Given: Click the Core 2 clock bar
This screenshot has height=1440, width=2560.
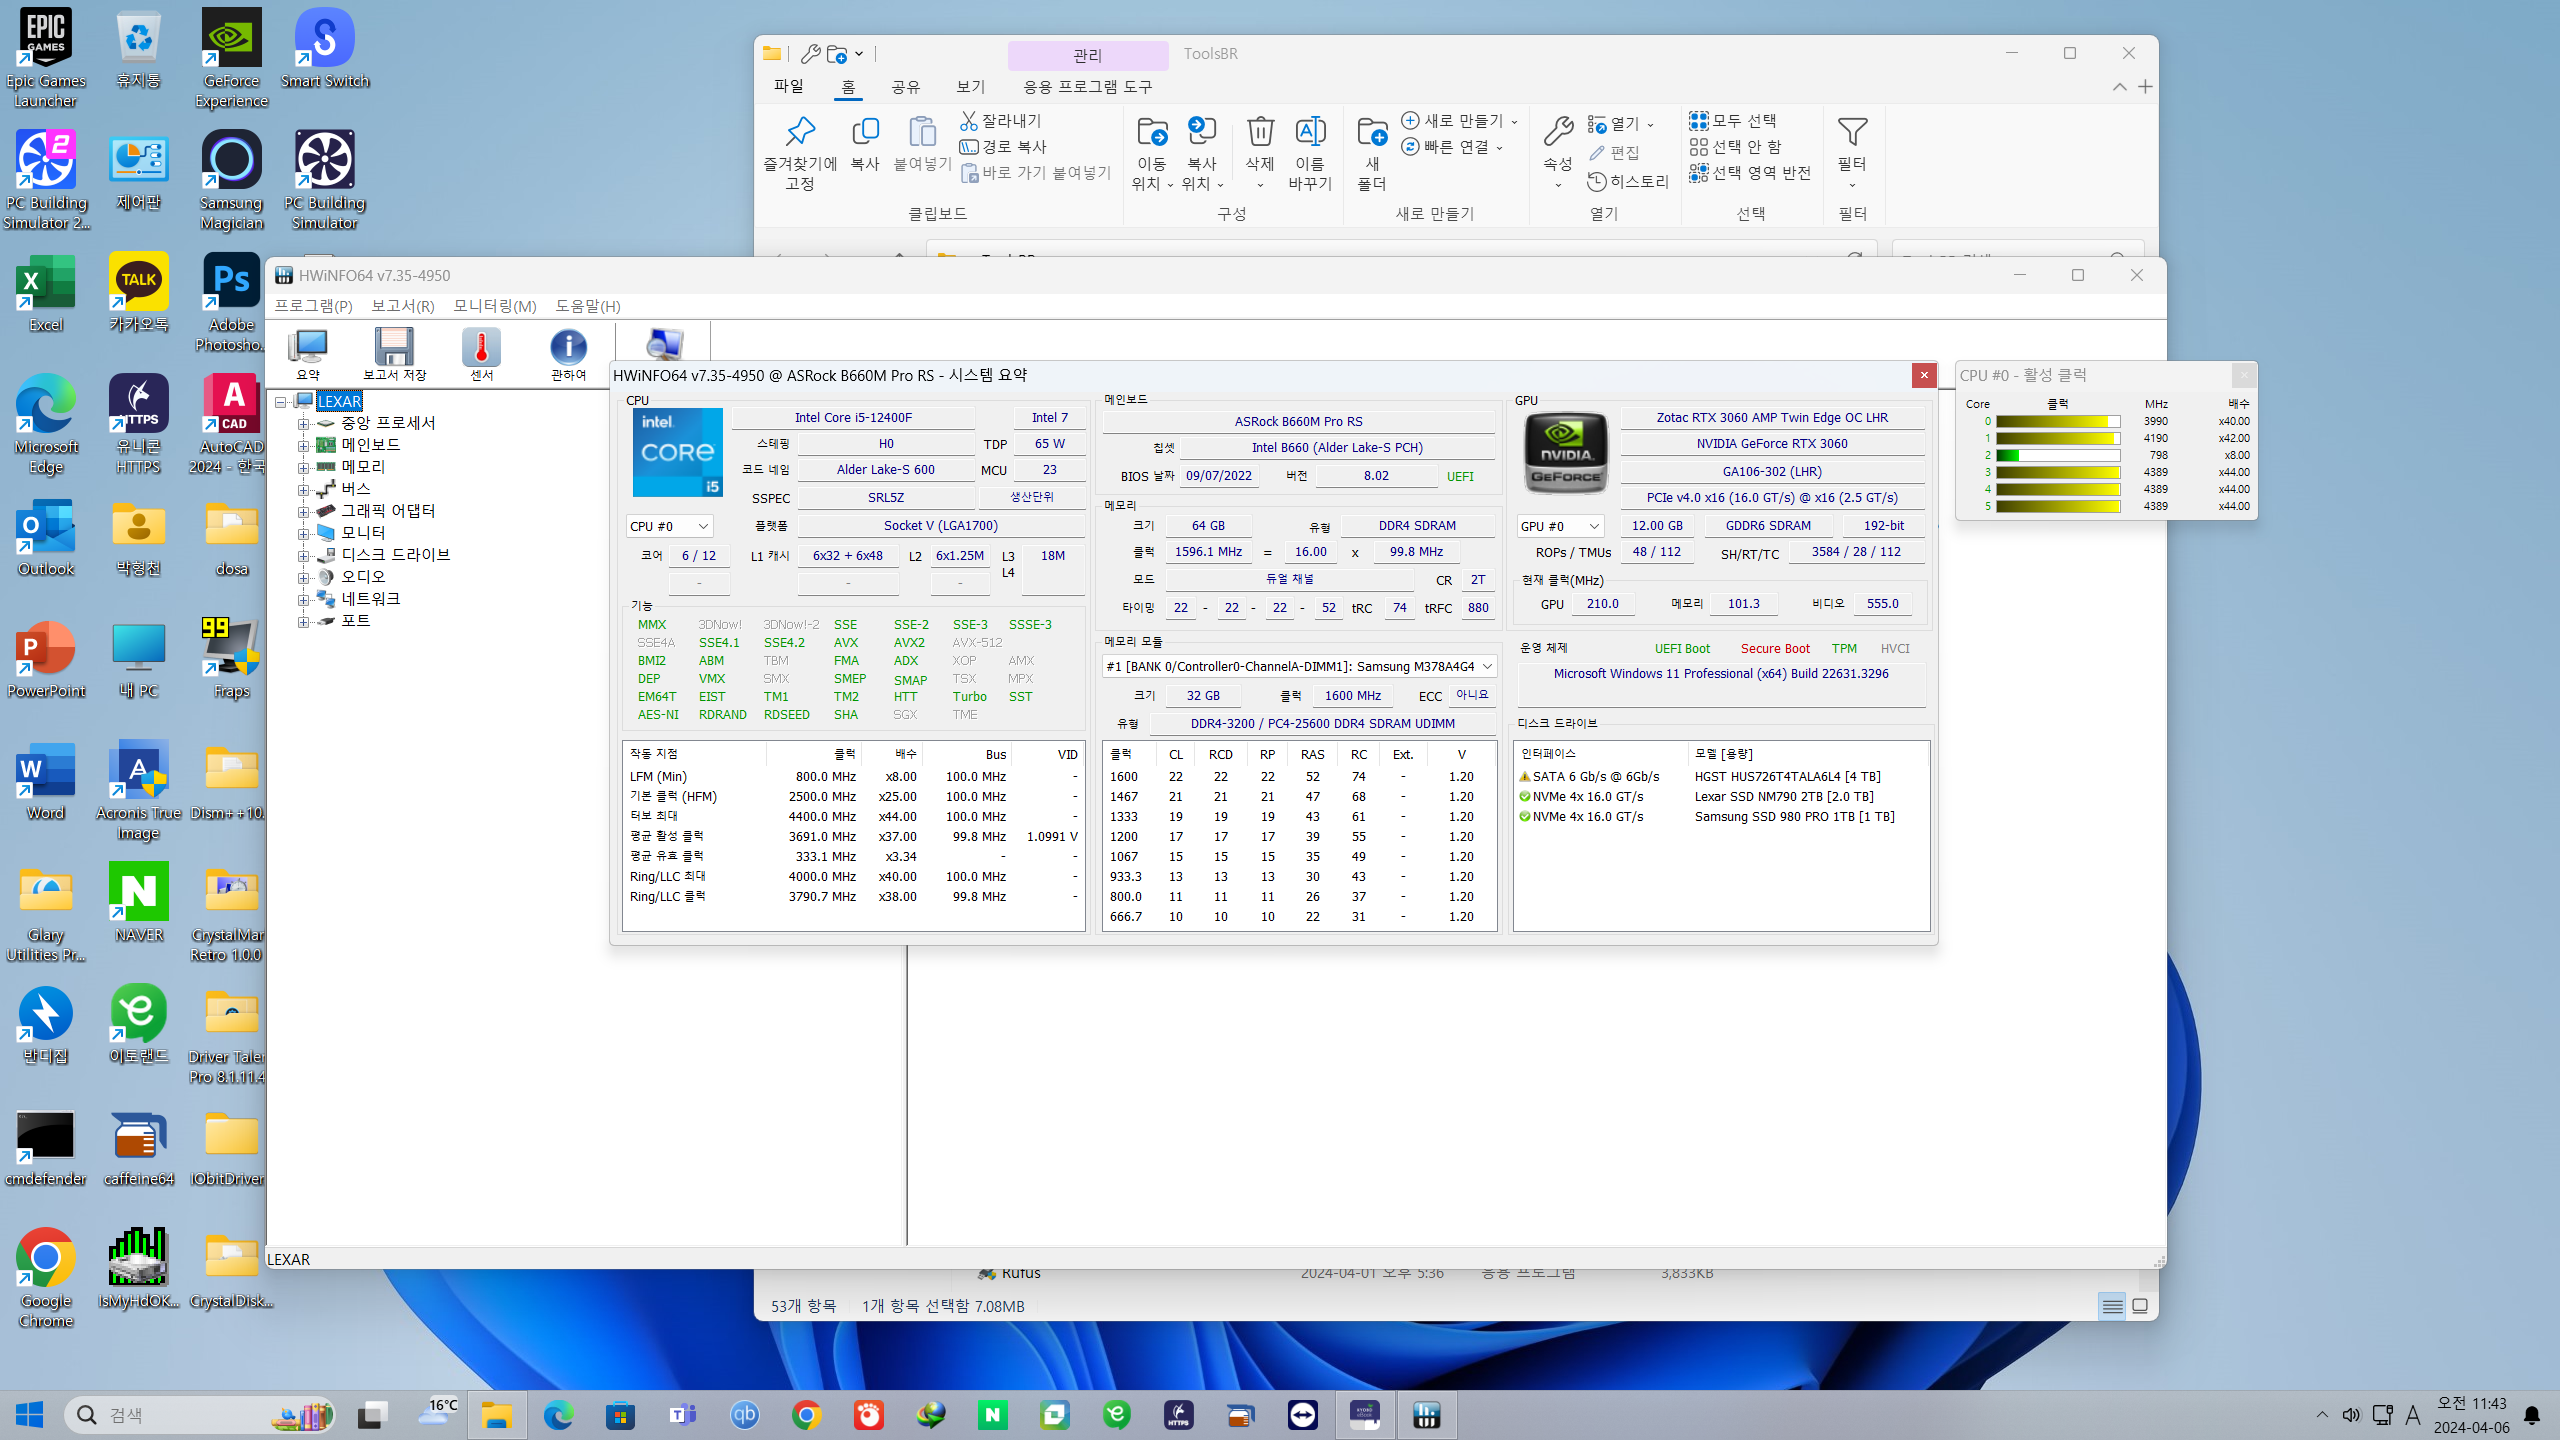Looking at the screenshot, I should click(x=2058, y=455).
